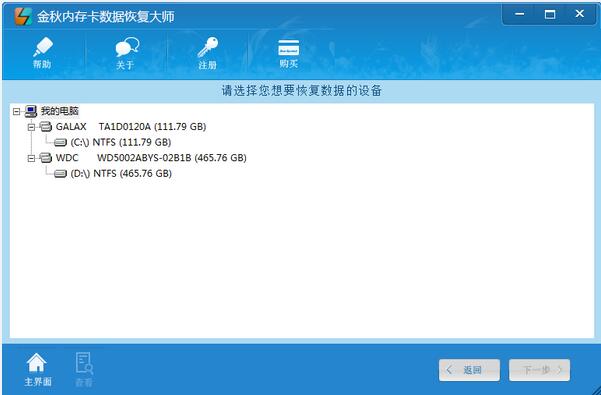The width and height of the screenshot is (601, 395).
Task: Select GALAX TA1D0120A (111.79 GB) device
Action: coord(131,126)
